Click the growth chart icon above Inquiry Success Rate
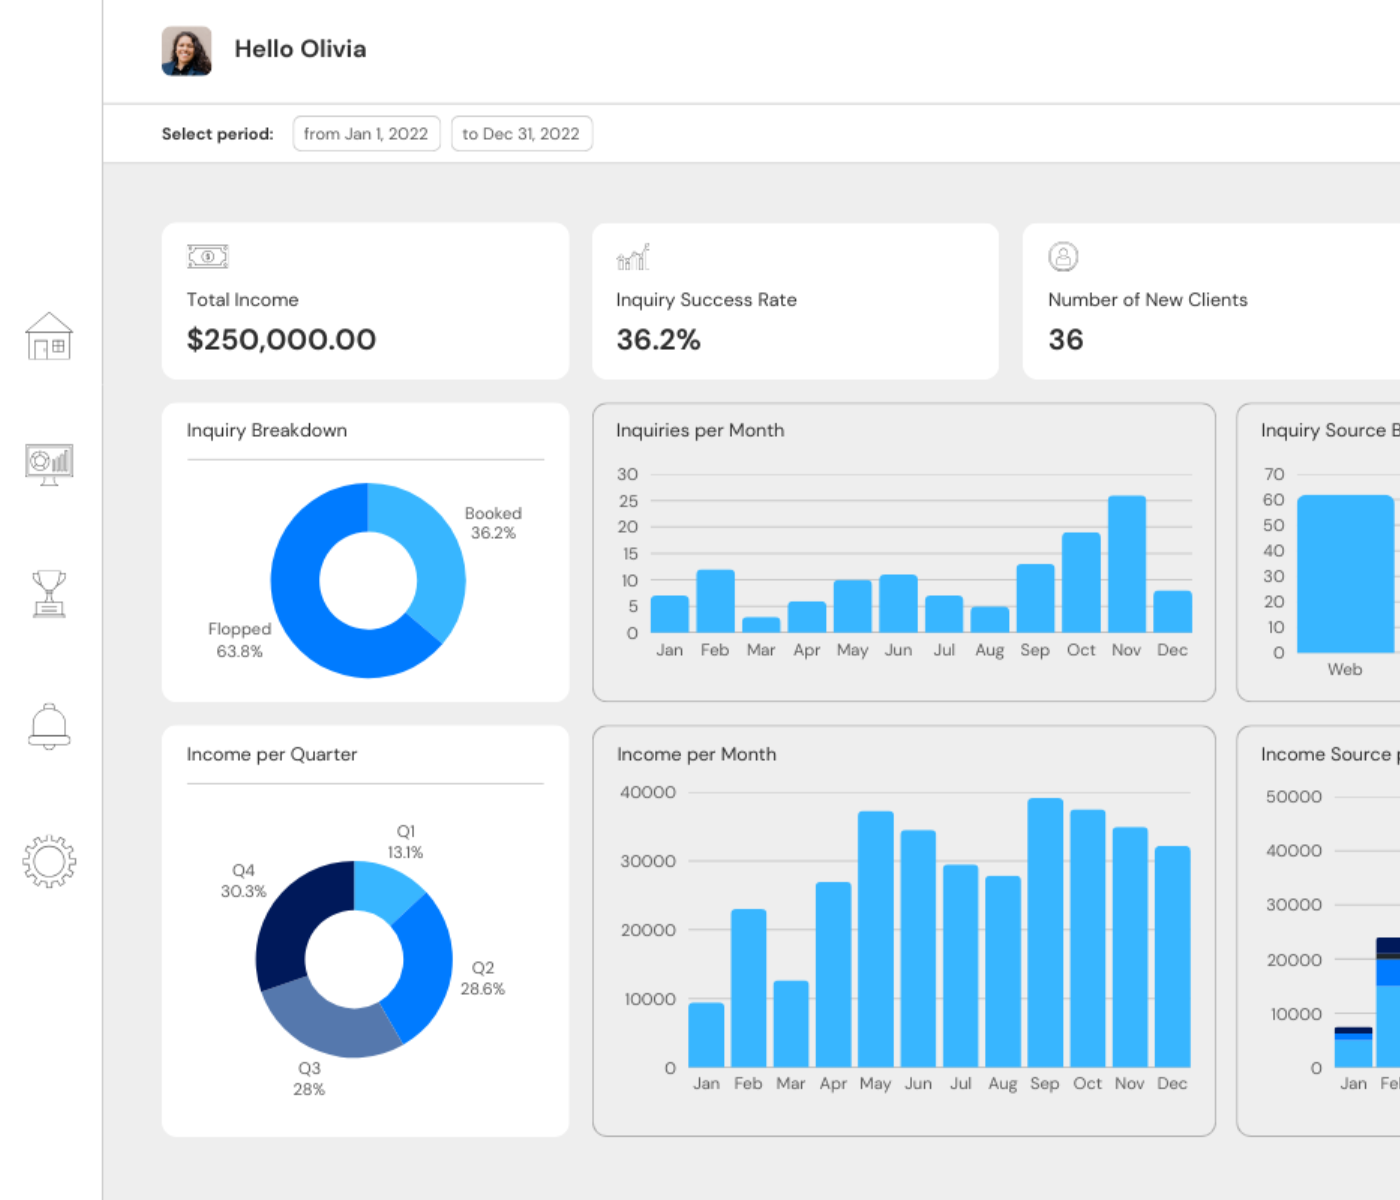Viewport: 1400px width, 1200px height. (633, 257)
